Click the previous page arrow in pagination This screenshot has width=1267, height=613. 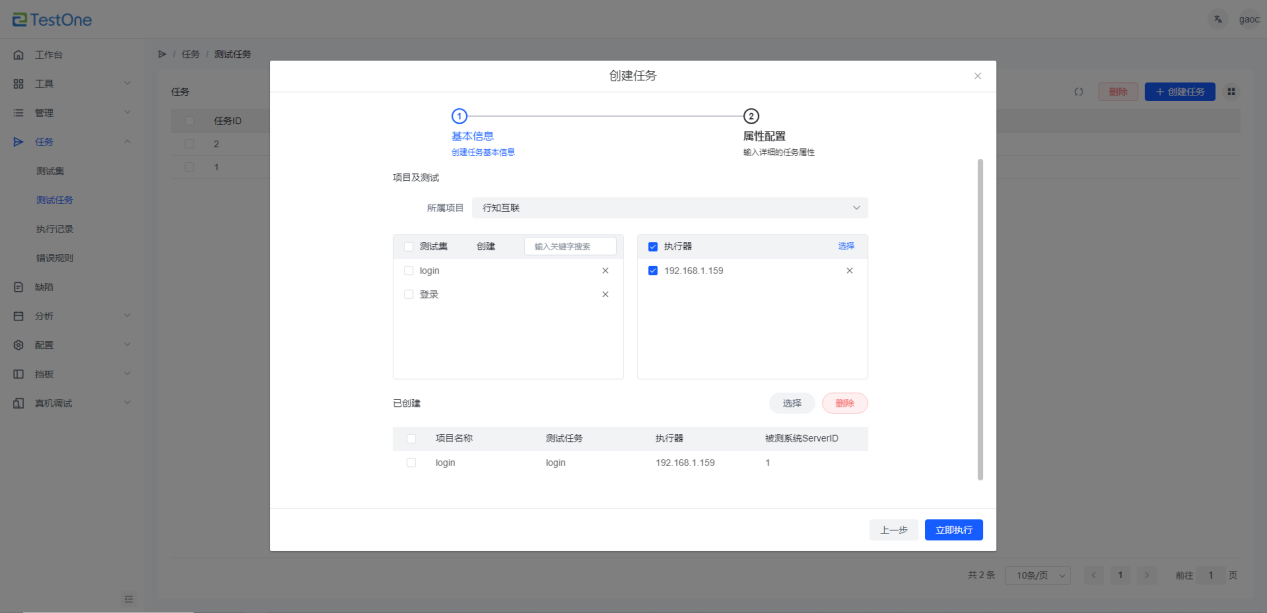click(x=1094, y=576)
